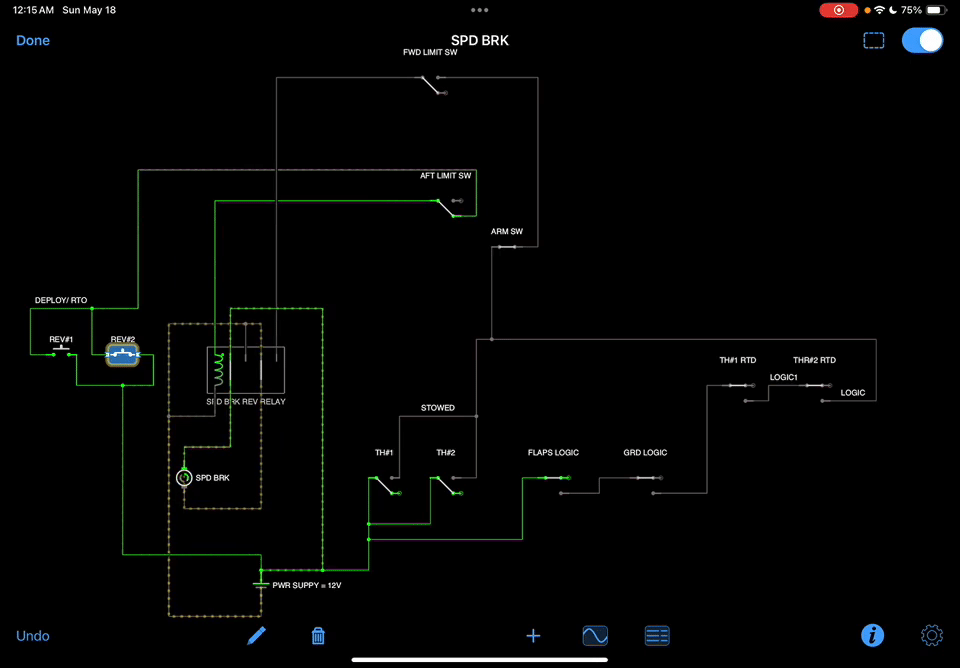
Task: Select the SPD BRK motor component
Action: (x=184, y=478)
